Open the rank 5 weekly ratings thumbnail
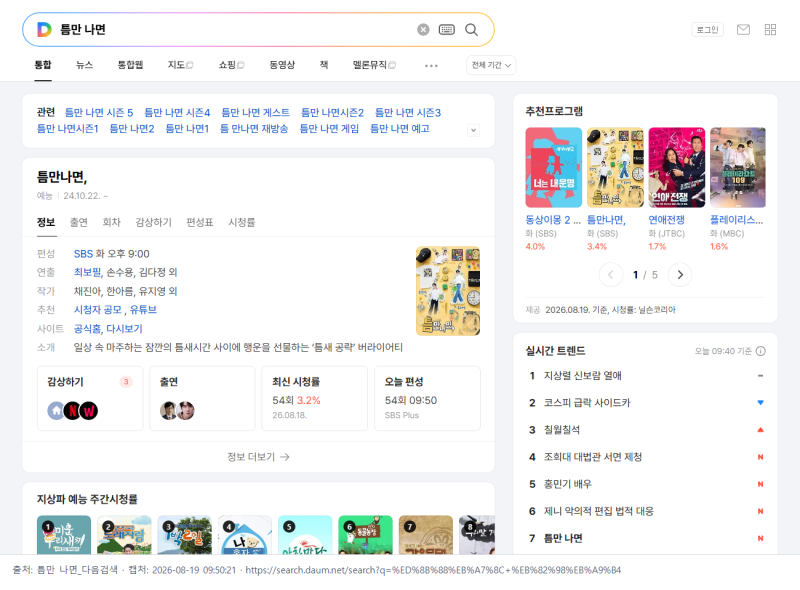 click(305, 535)
